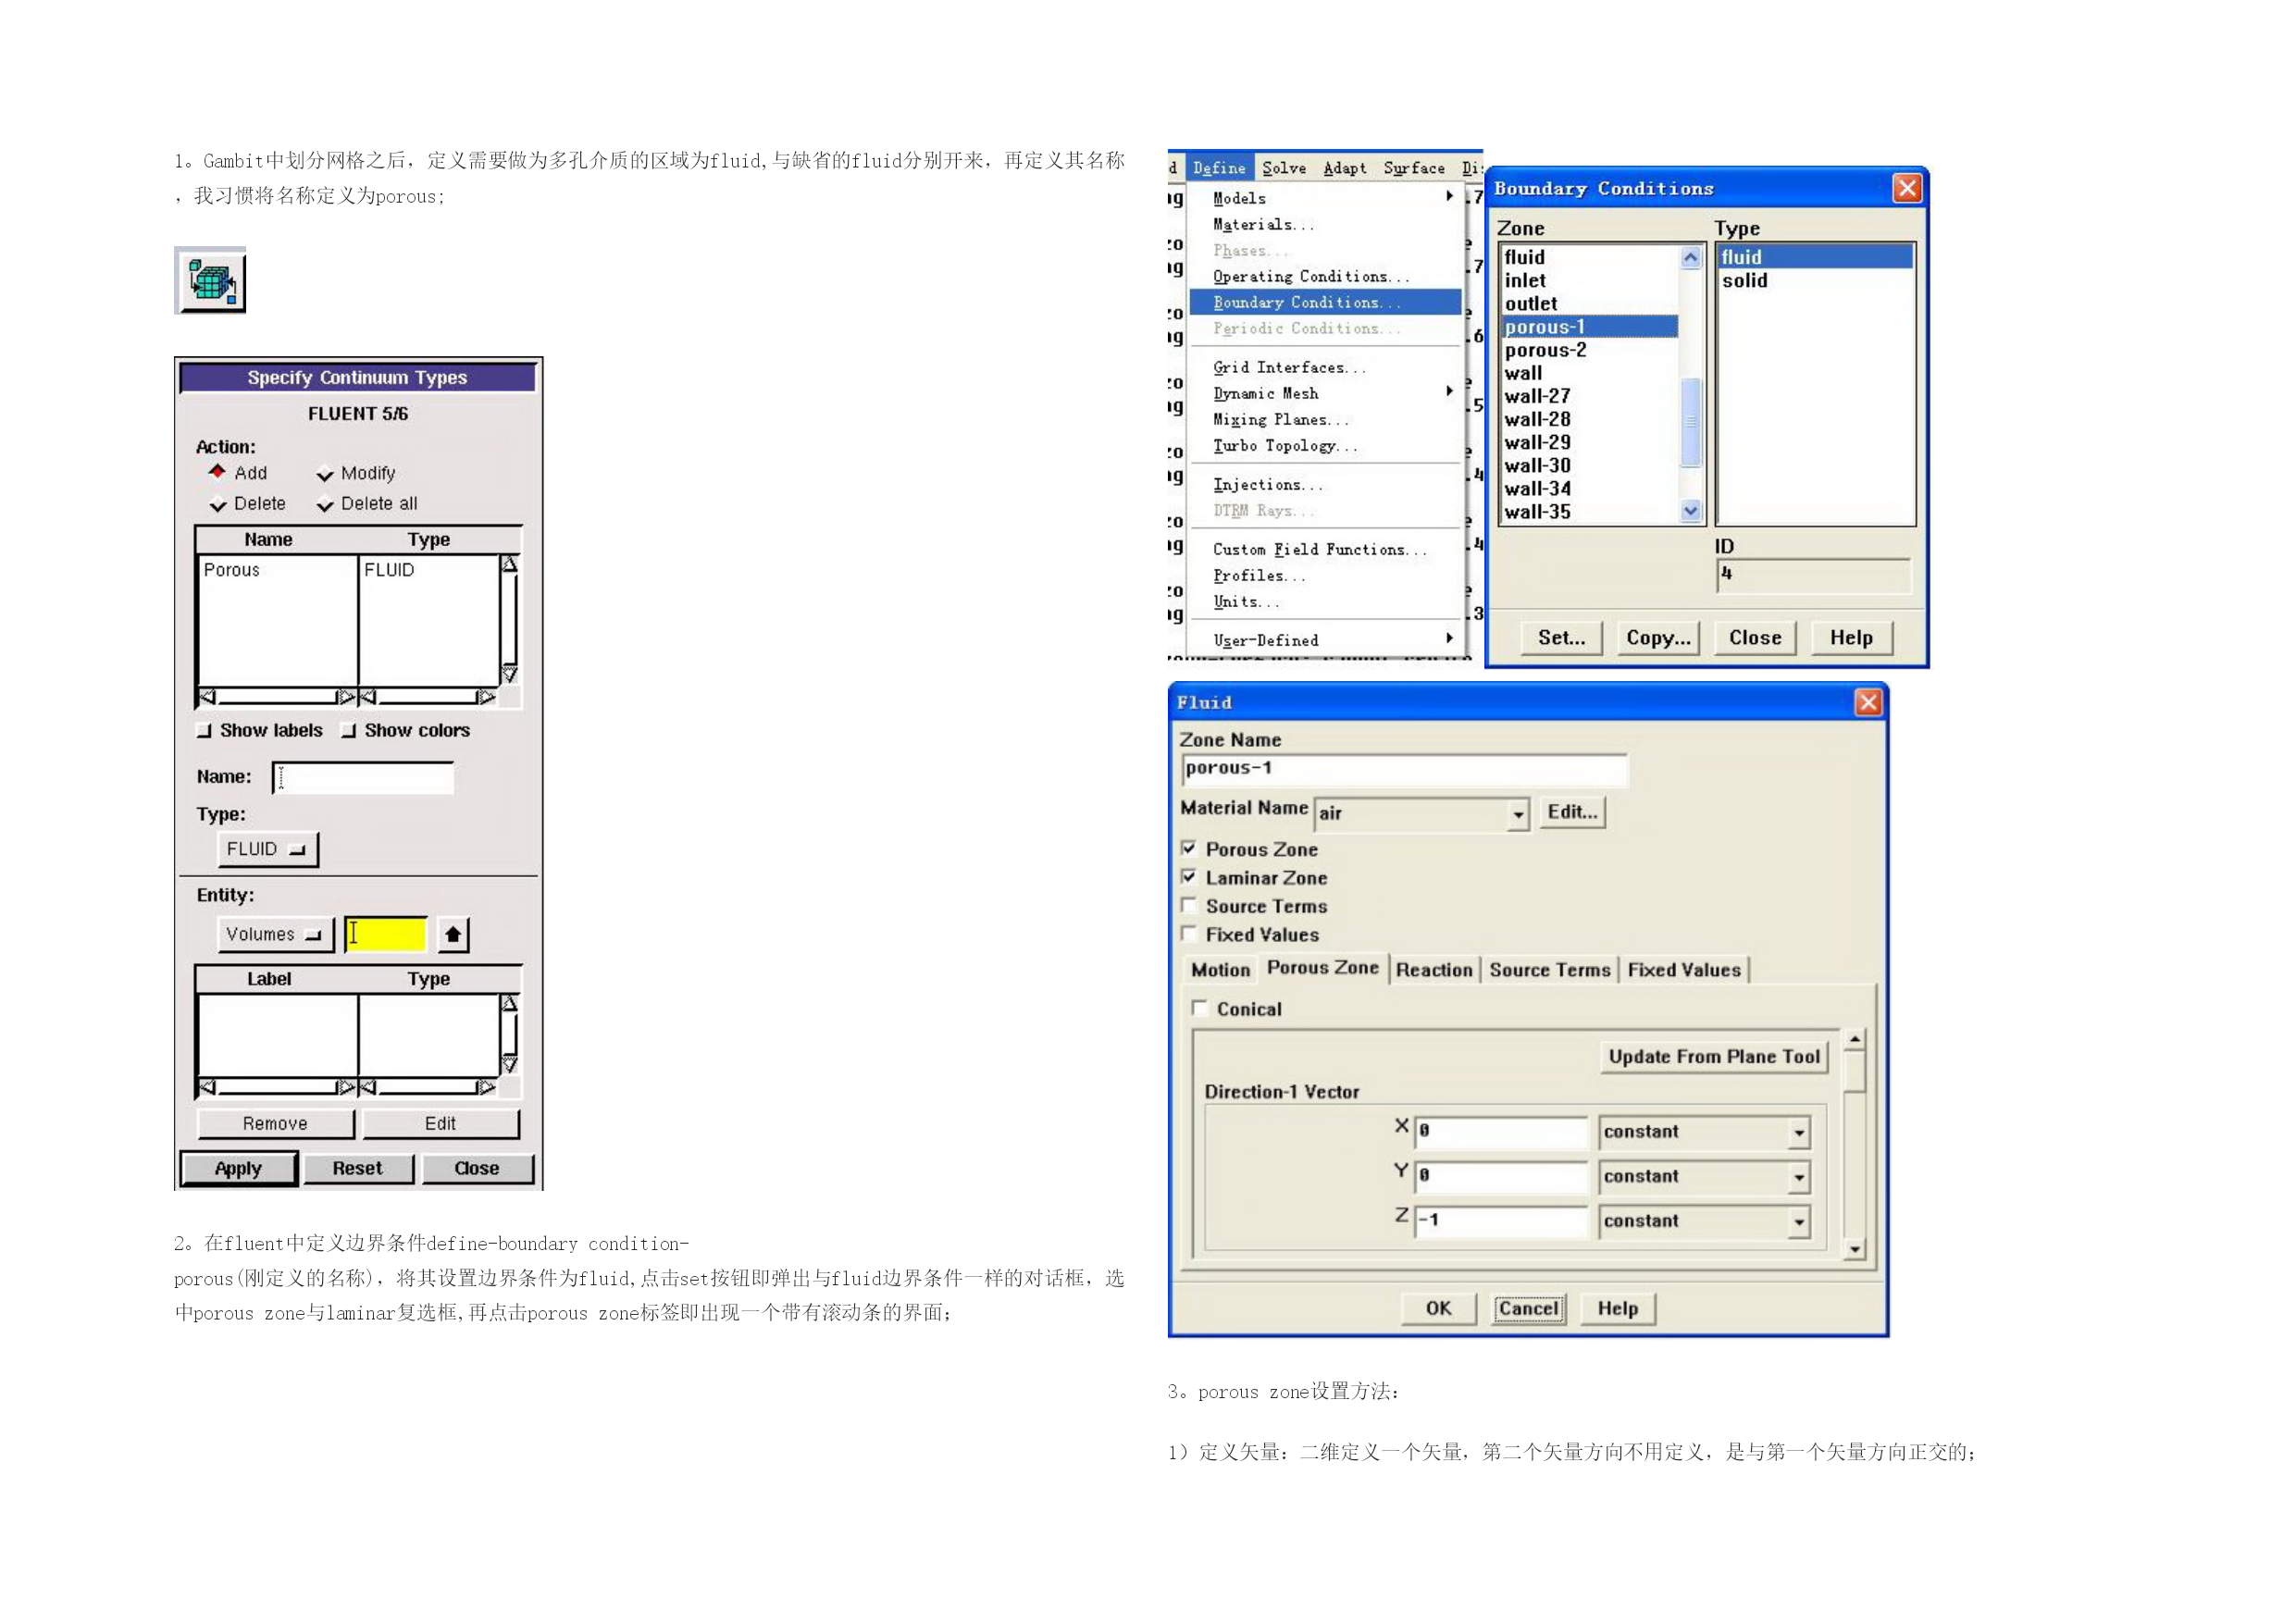
Task: Open the Volumes entity dropdown
Action: 274,934
